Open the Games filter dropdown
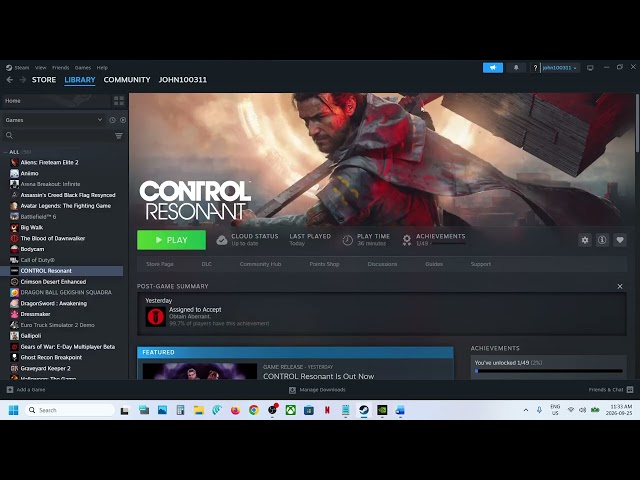 point(53,120)
